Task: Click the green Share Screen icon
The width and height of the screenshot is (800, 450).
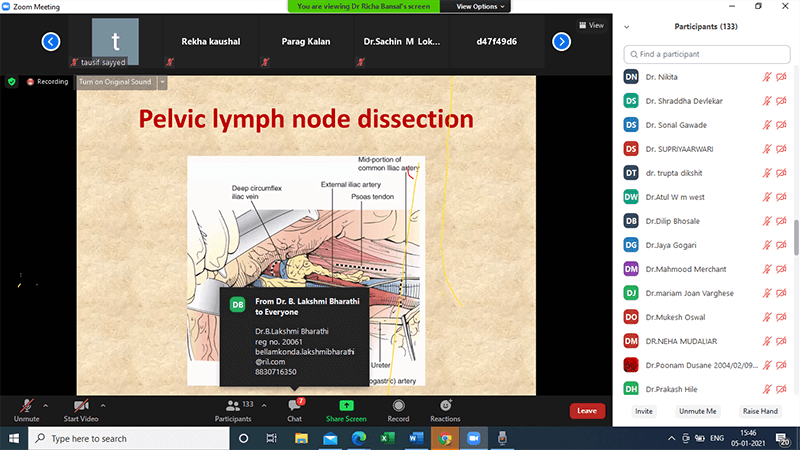Action: [346, 406]
